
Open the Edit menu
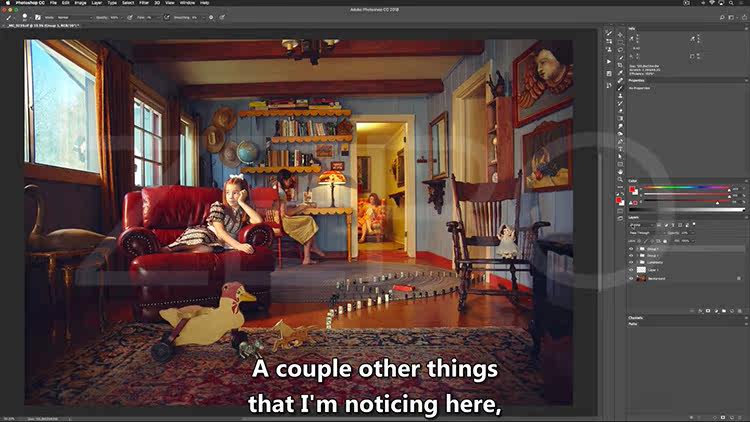tap(66, 3)
